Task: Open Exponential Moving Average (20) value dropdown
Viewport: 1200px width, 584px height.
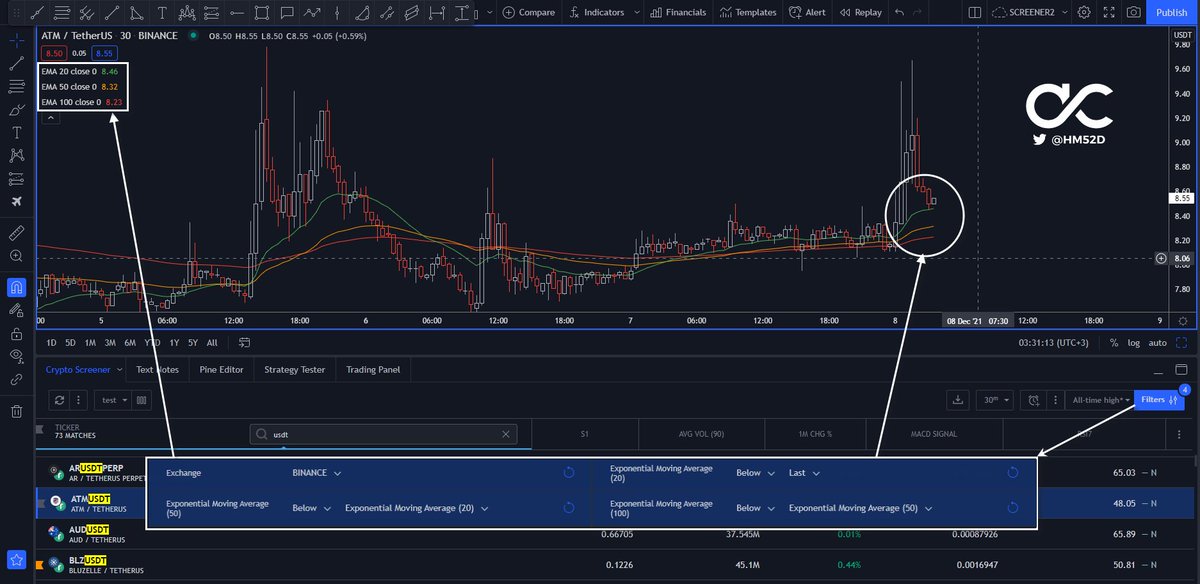Action: point(417,508)
